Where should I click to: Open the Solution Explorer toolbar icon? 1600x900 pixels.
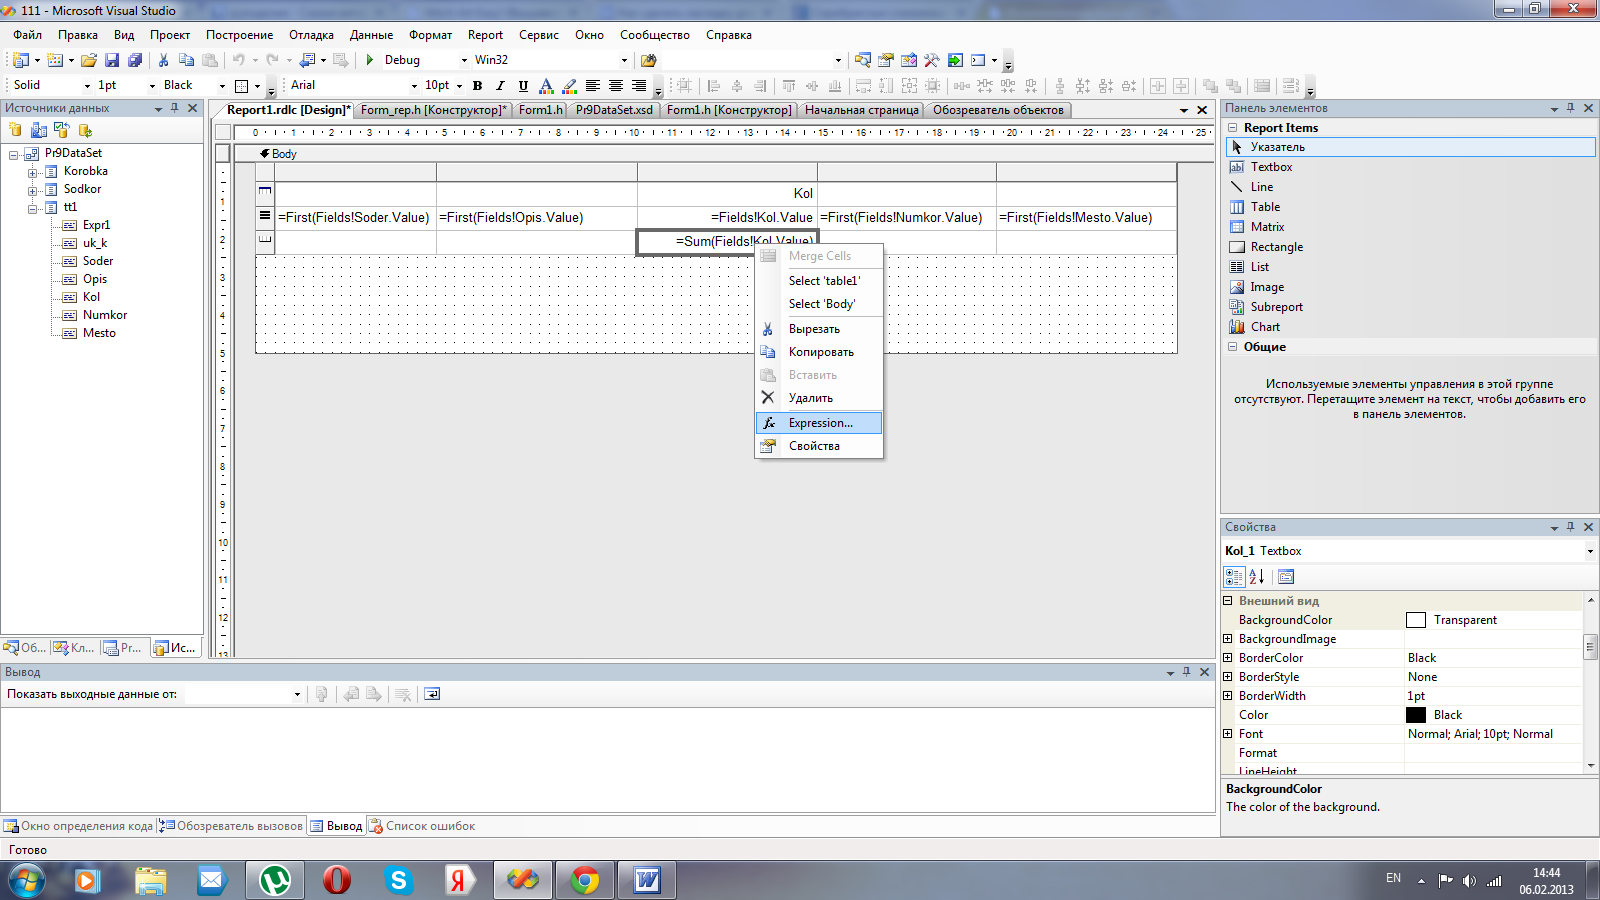click(862, 60)
